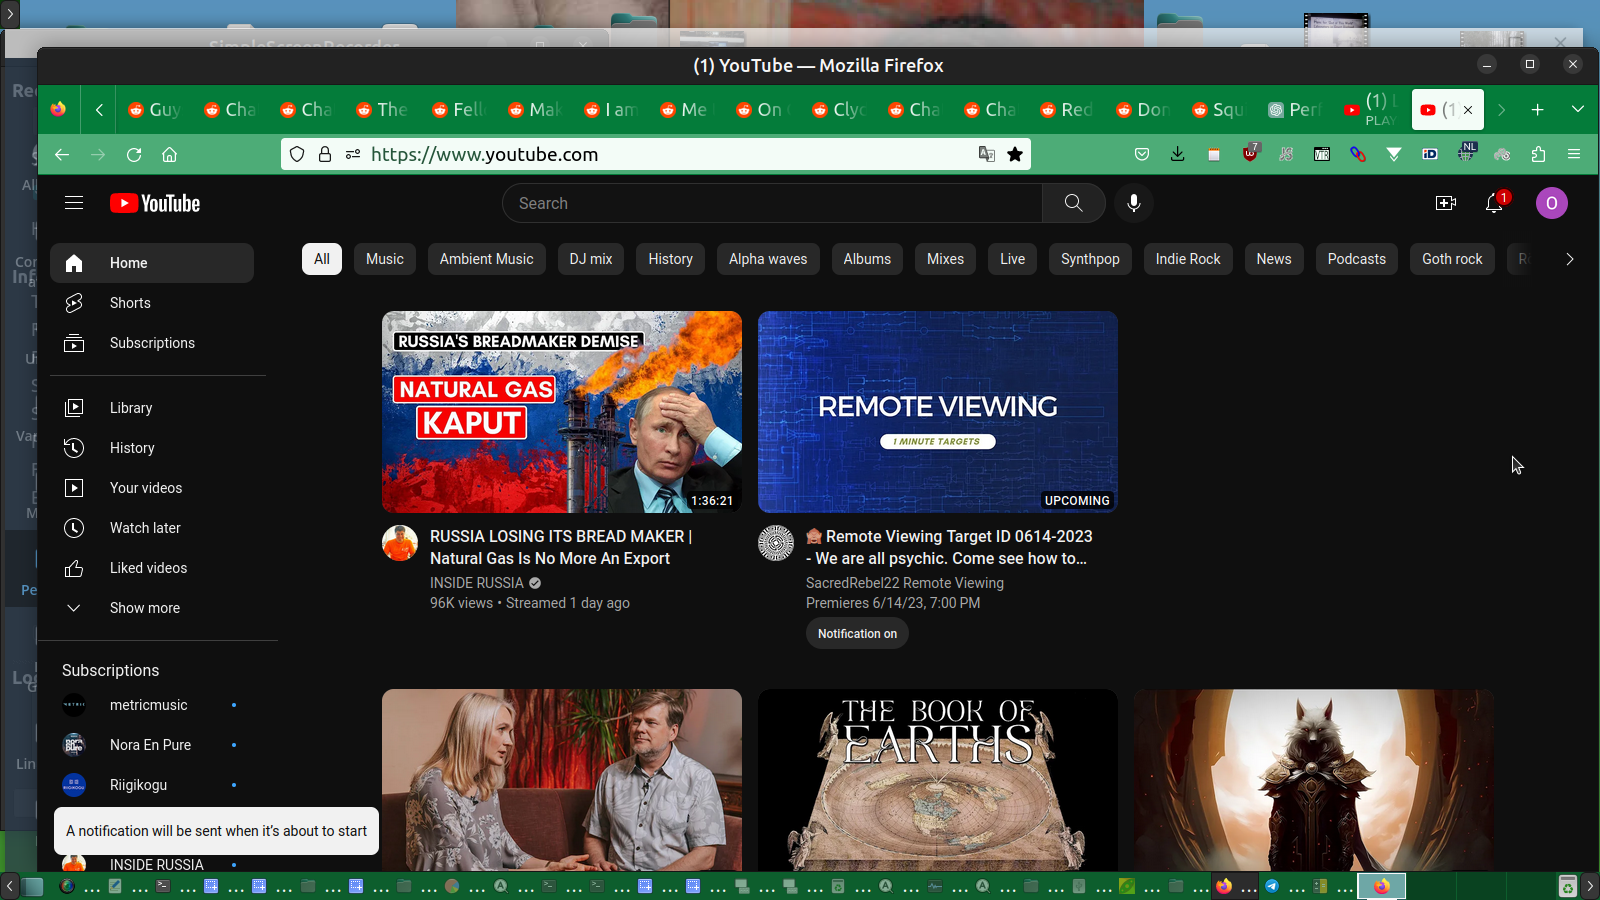Open Shorts in the sidebar

coord(152,303)
